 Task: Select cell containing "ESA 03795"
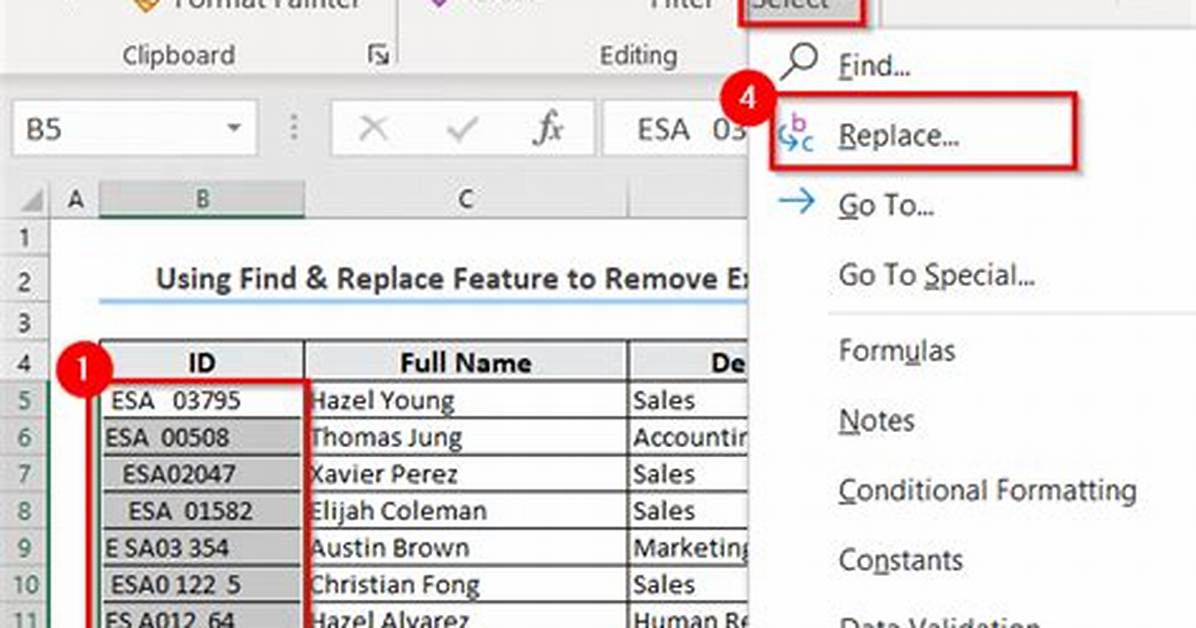coord(202,400)
